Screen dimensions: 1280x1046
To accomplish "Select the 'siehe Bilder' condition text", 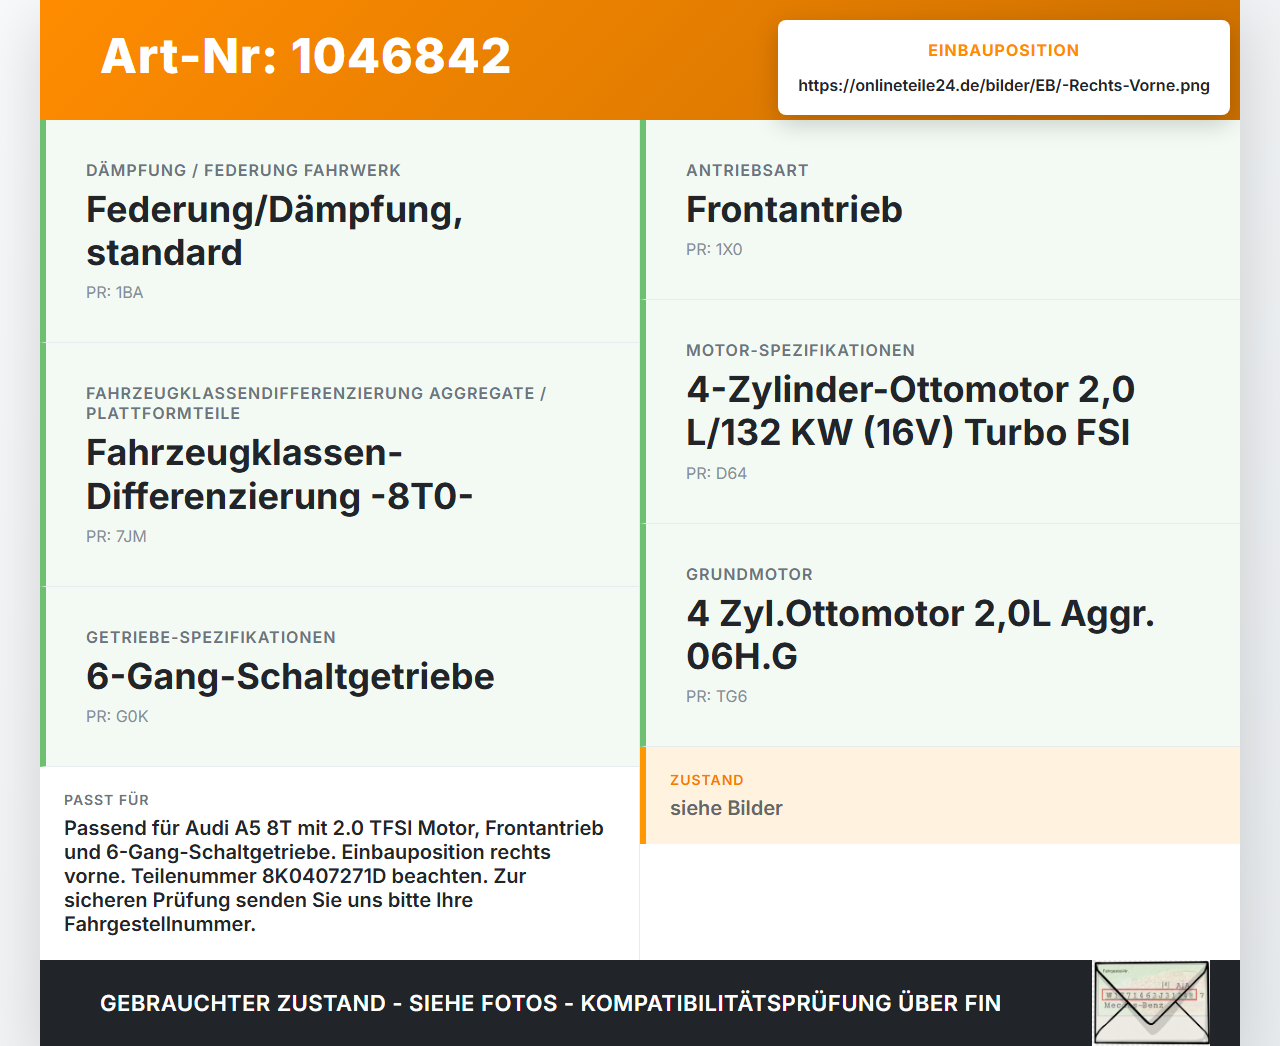I will (x=726, y=808).
